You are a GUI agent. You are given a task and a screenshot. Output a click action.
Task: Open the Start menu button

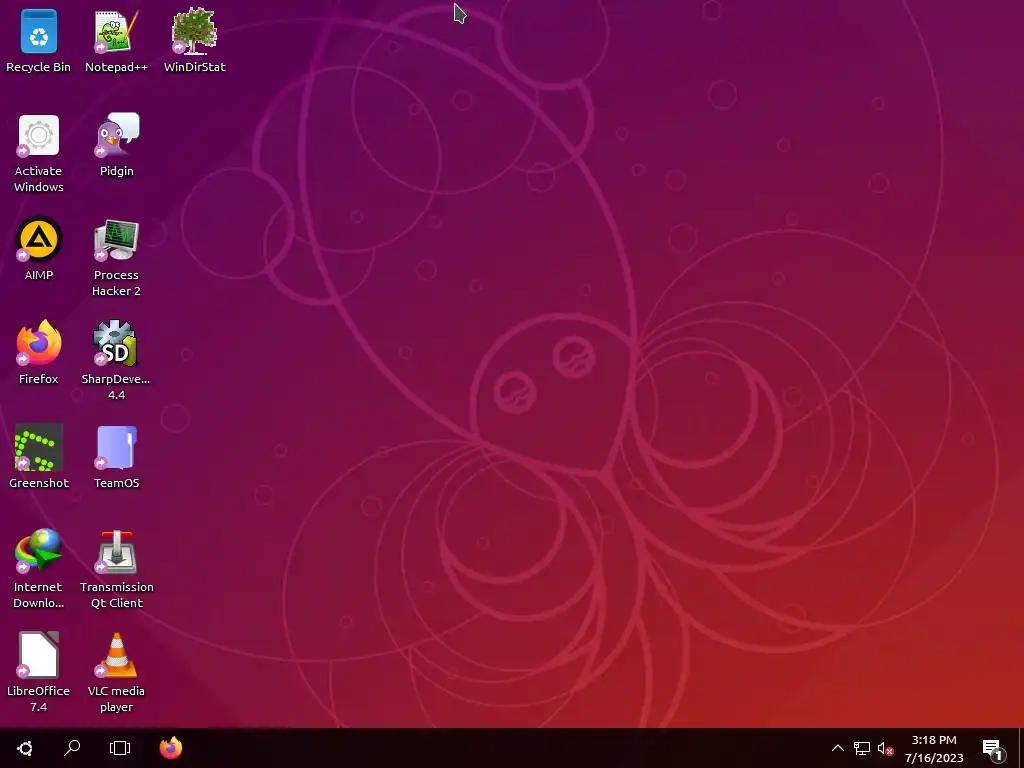25,748
